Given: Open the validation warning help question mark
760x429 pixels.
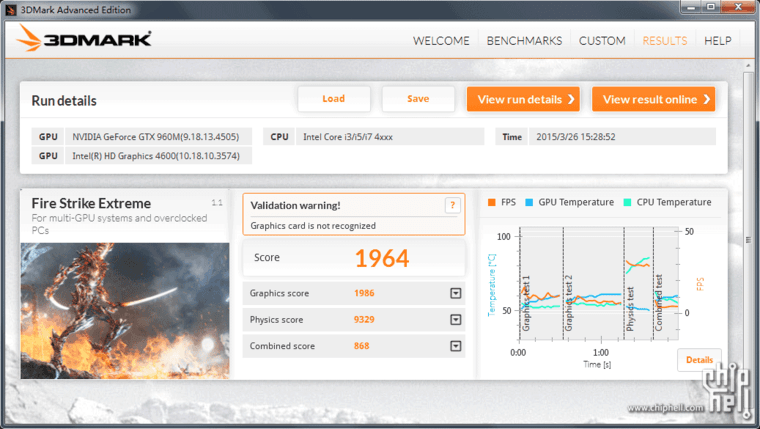Looking at the screenshot, I should click(452, 205).
